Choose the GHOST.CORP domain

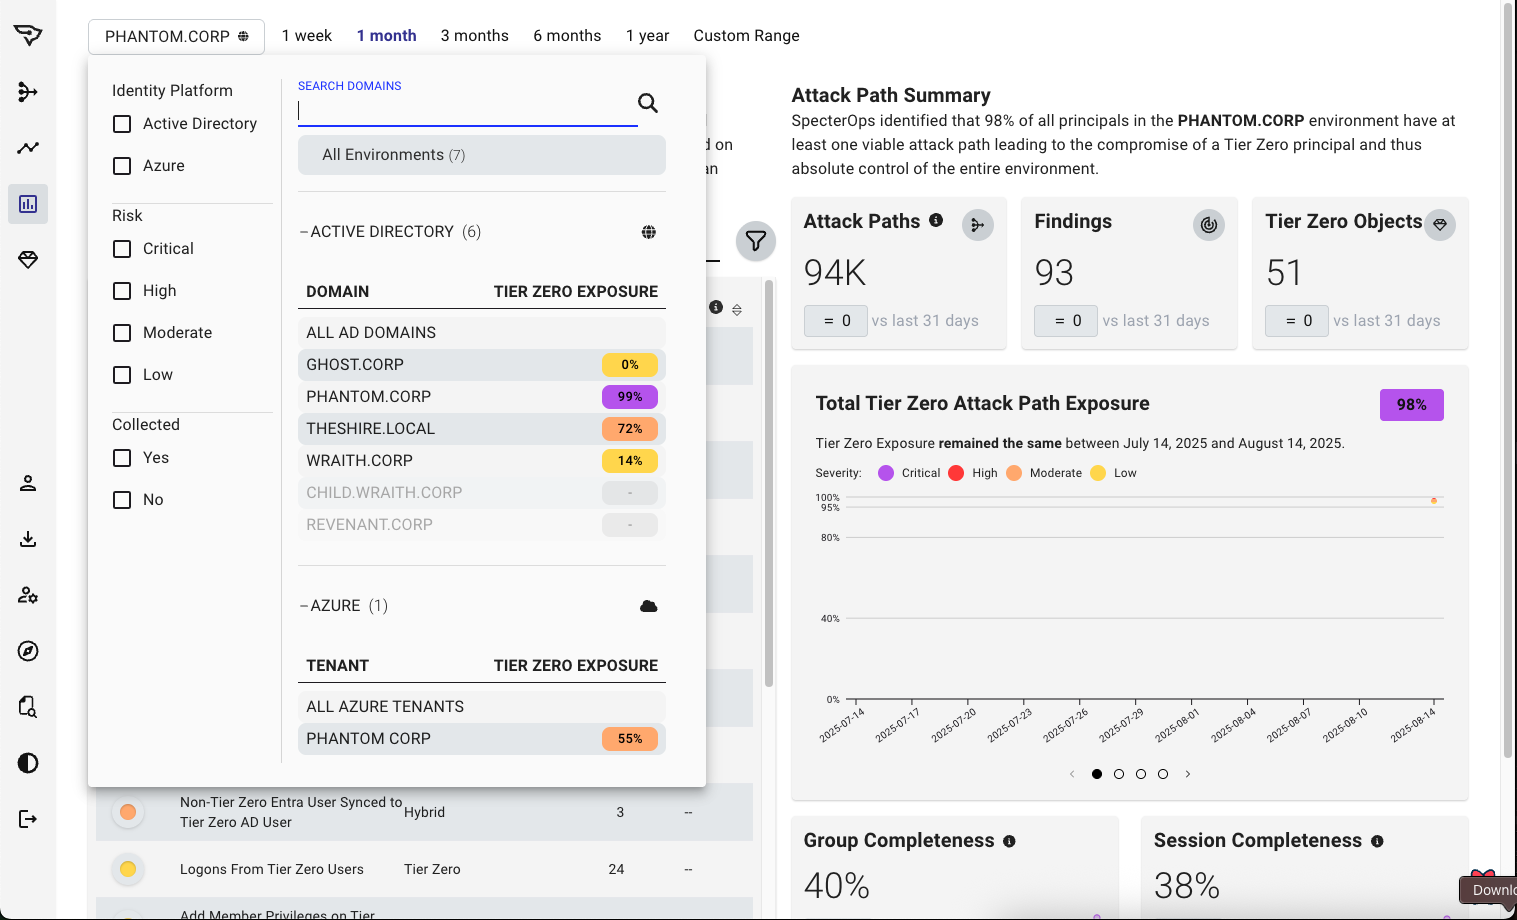pyautogui.click(x=482, y=365)
